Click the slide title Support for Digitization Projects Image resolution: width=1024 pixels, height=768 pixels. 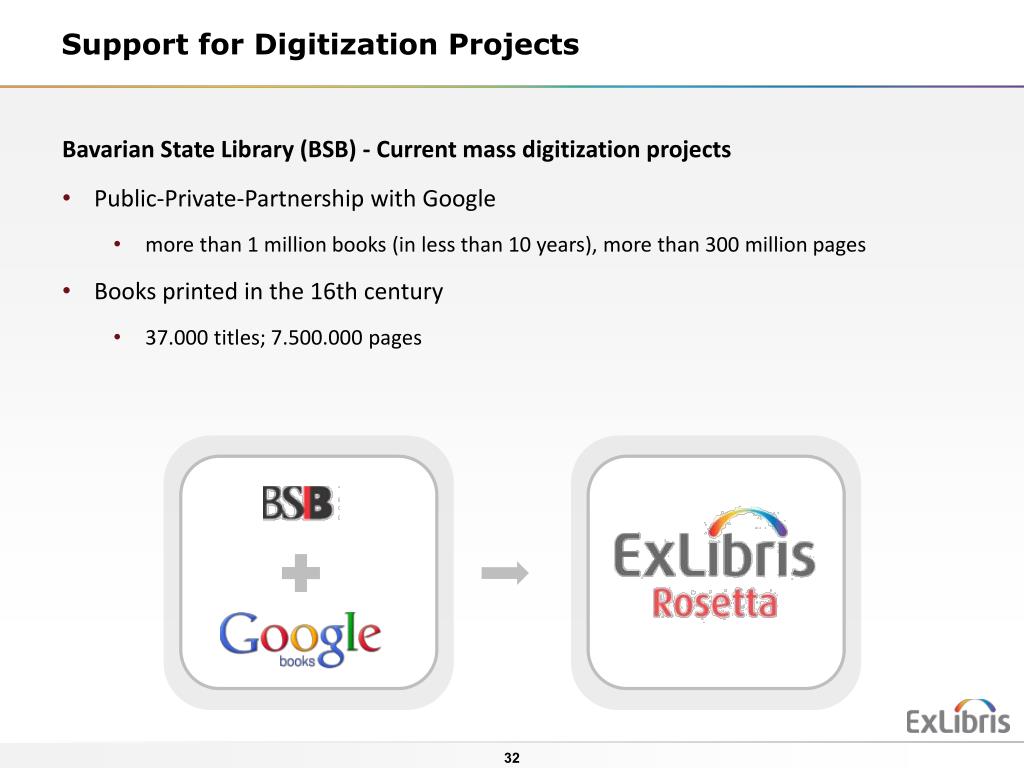[320, 44]
